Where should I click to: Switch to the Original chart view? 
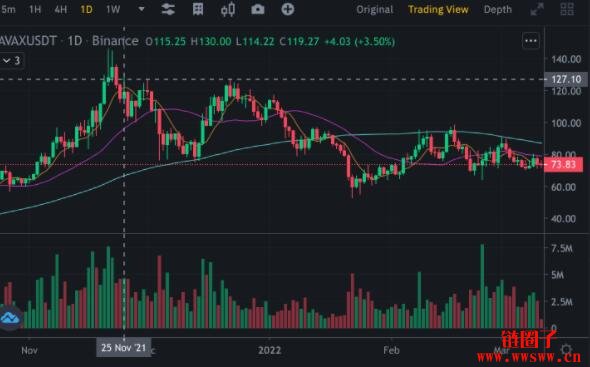click(x=374, y=9)
